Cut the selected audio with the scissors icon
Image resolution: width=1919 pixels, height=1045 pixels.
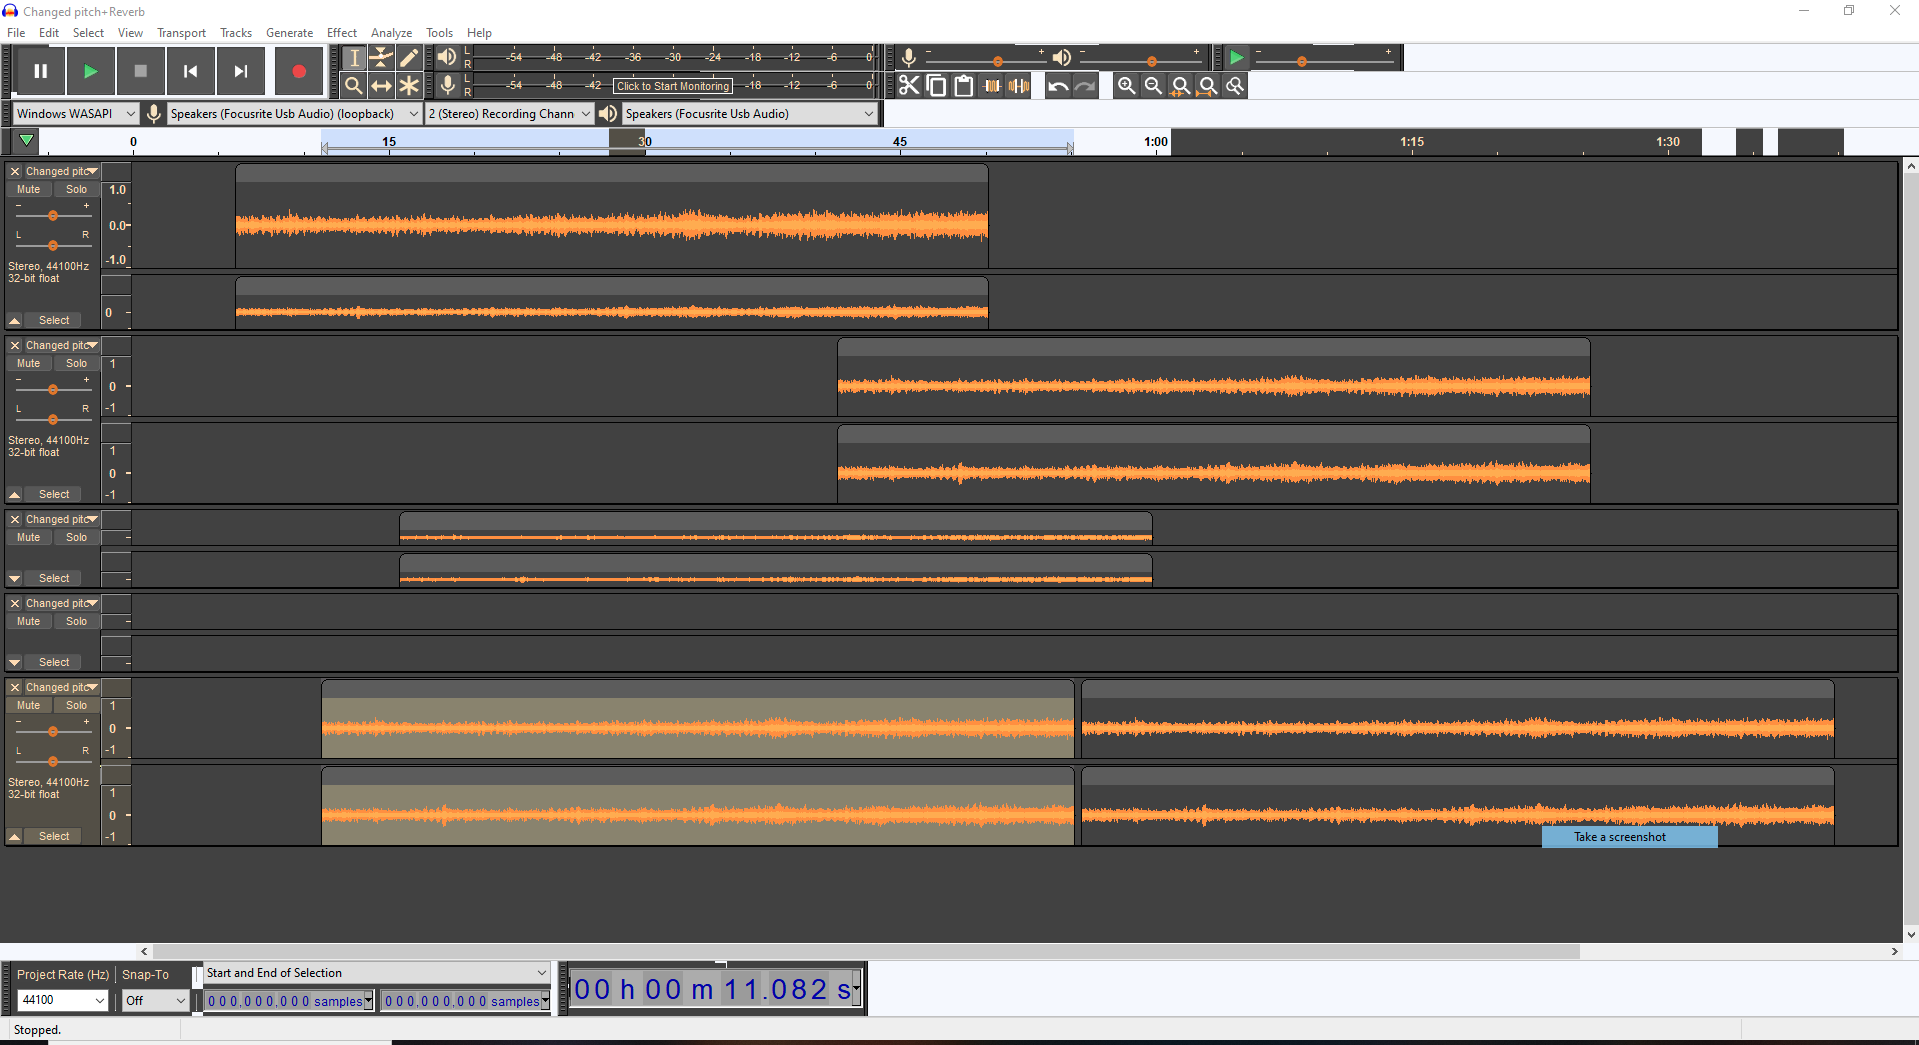(x=908, y=85)
